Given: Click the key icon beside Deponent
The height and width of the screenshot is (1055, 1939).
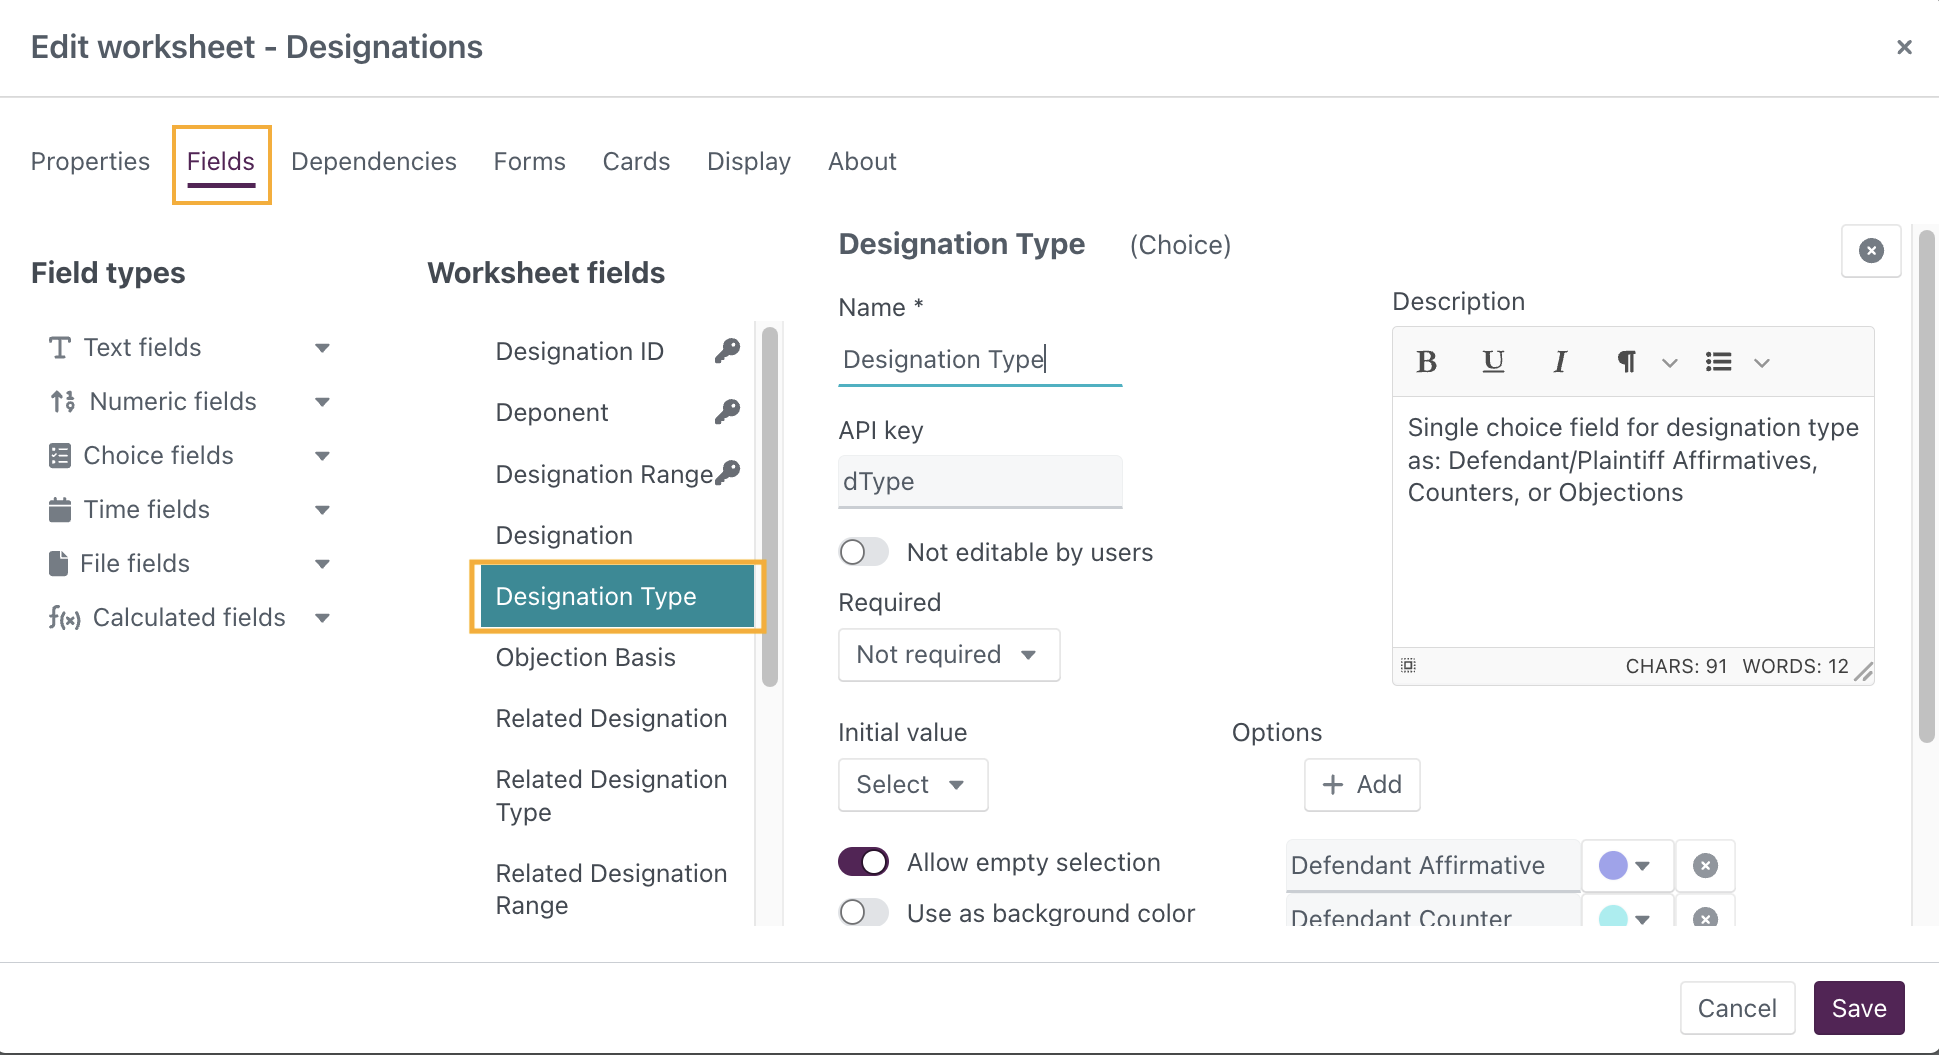Looking at the screenshot, I should (727, 412).
